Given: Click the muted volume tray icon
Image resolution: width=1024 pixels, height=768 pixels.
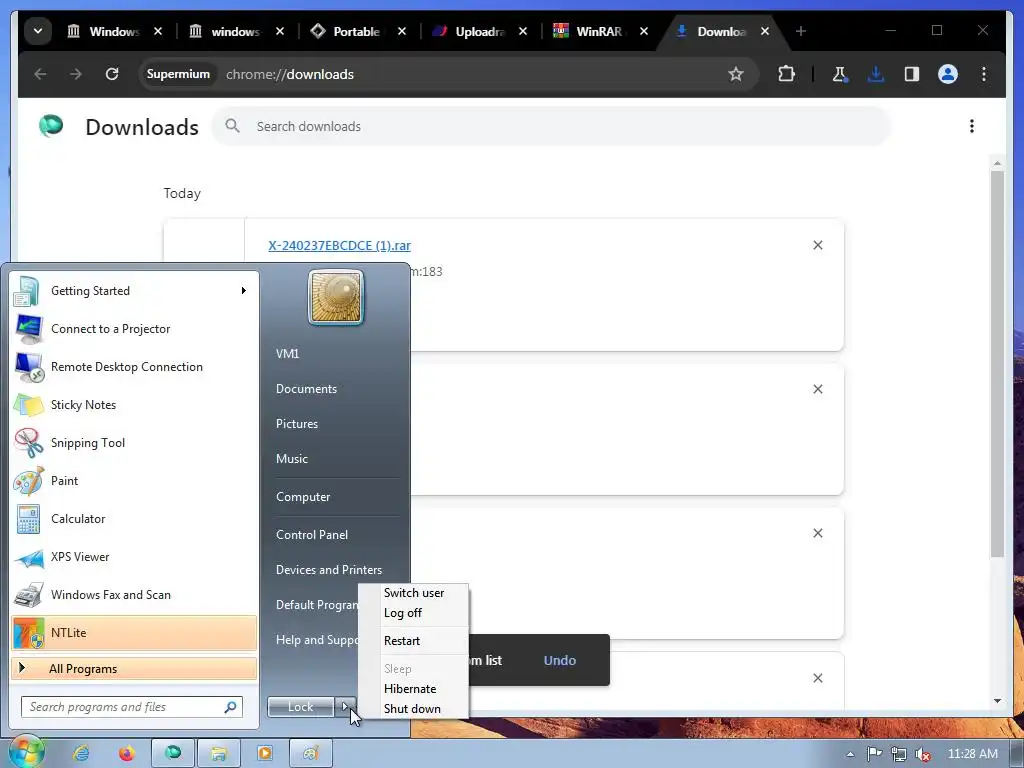Looking at the screenshot, I should click(x=923, y=754).
